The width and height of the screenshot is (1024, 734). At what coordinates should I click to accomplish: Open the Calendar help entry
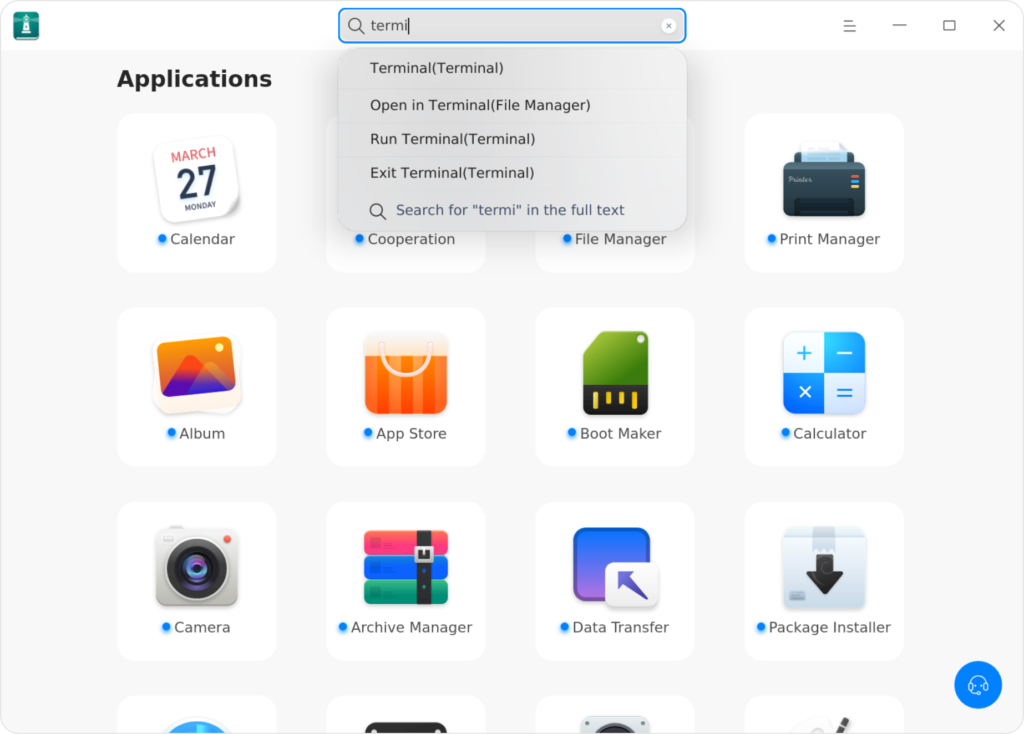tap(196, 192)
